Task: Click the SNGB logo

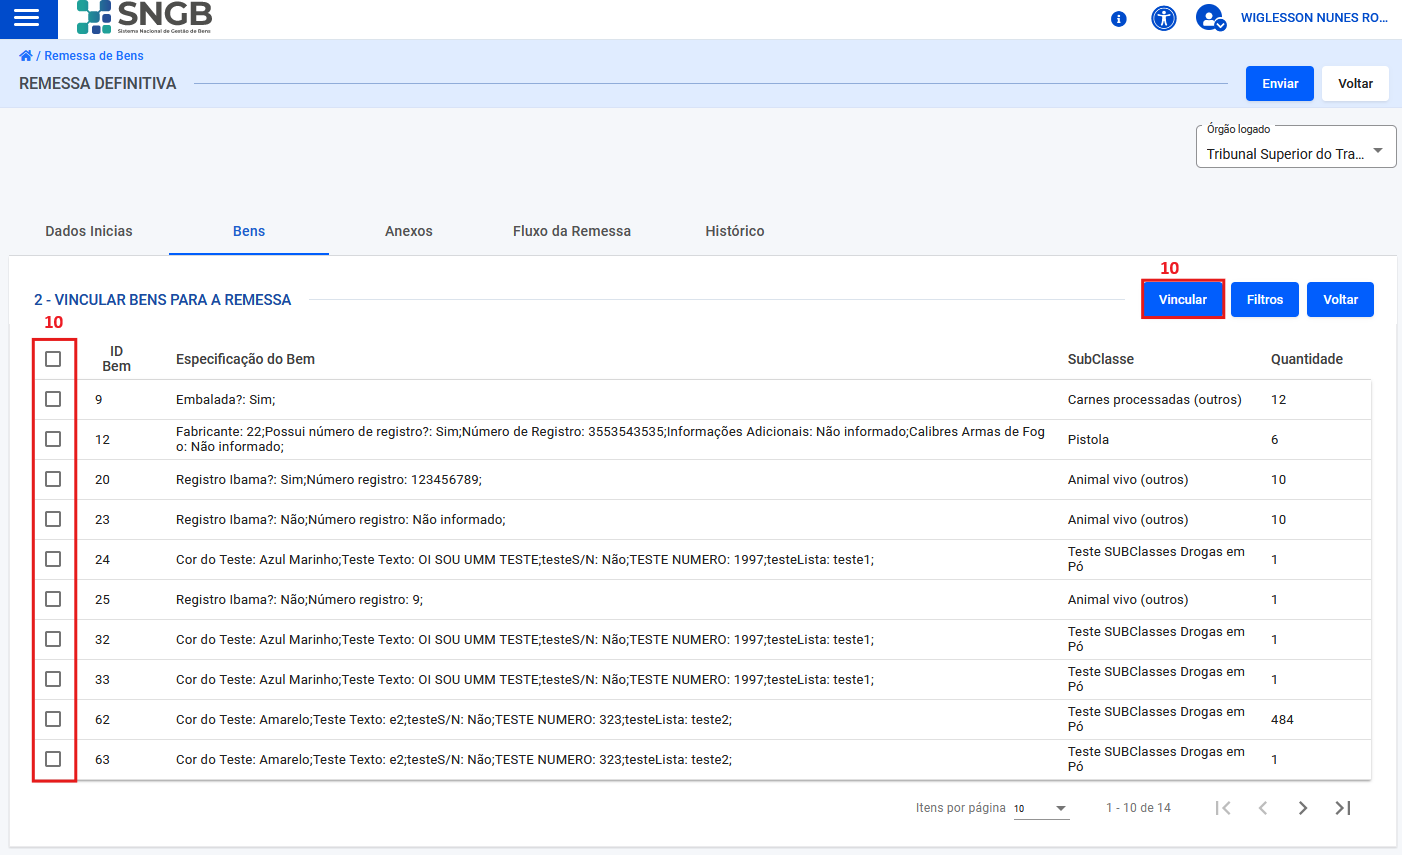Action: [145, 17]
